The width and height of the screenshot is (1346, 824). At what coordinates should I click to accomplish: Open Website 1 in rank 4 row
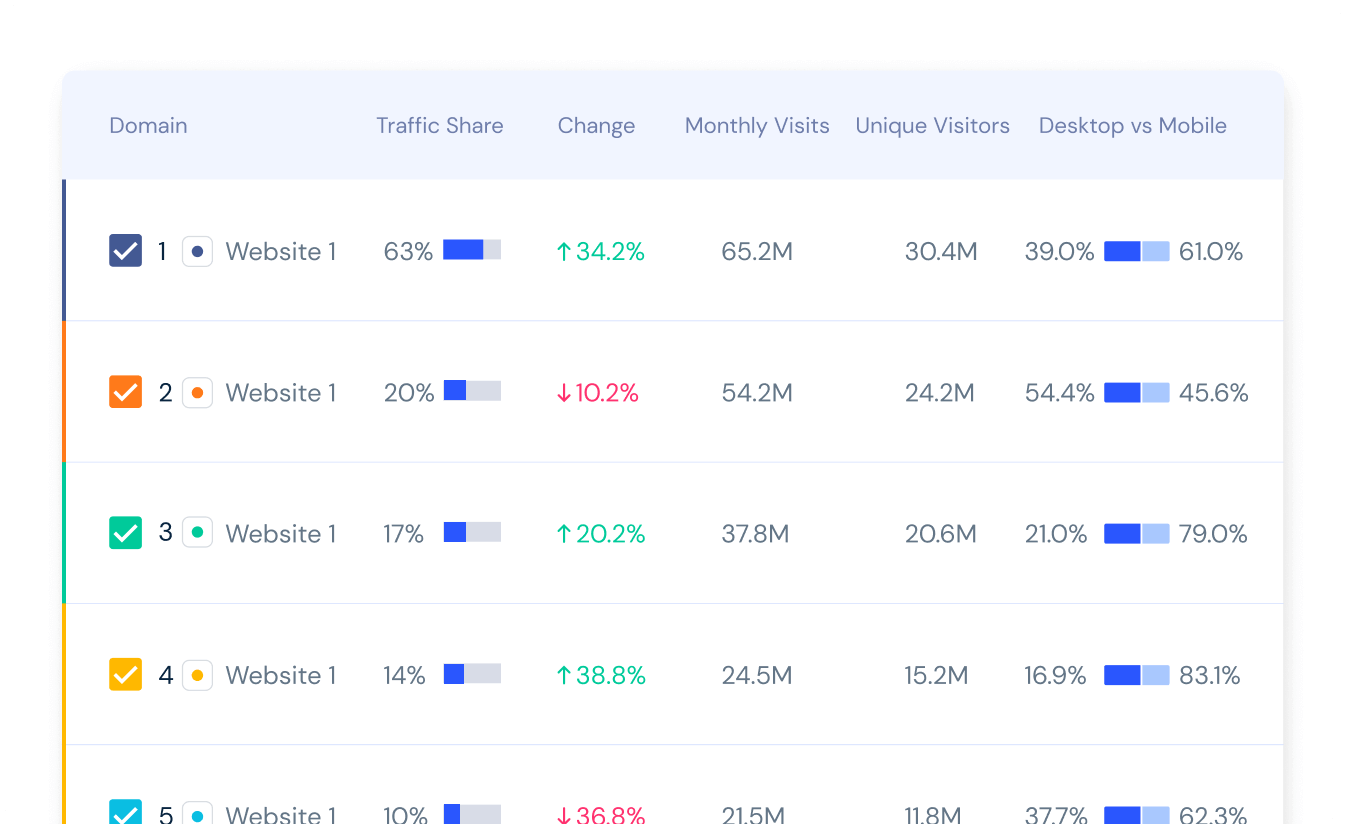(281, 676)
